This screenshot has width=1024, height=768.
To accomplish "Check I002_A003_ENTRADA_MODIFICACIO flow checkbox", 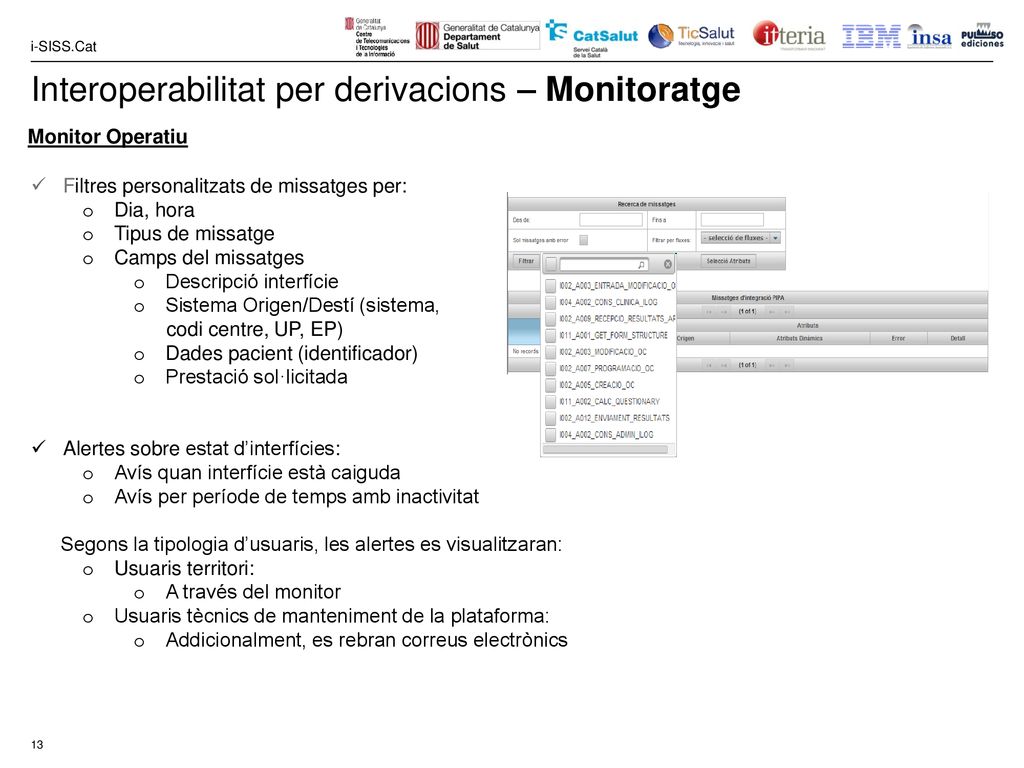I will tap(551, 285).
